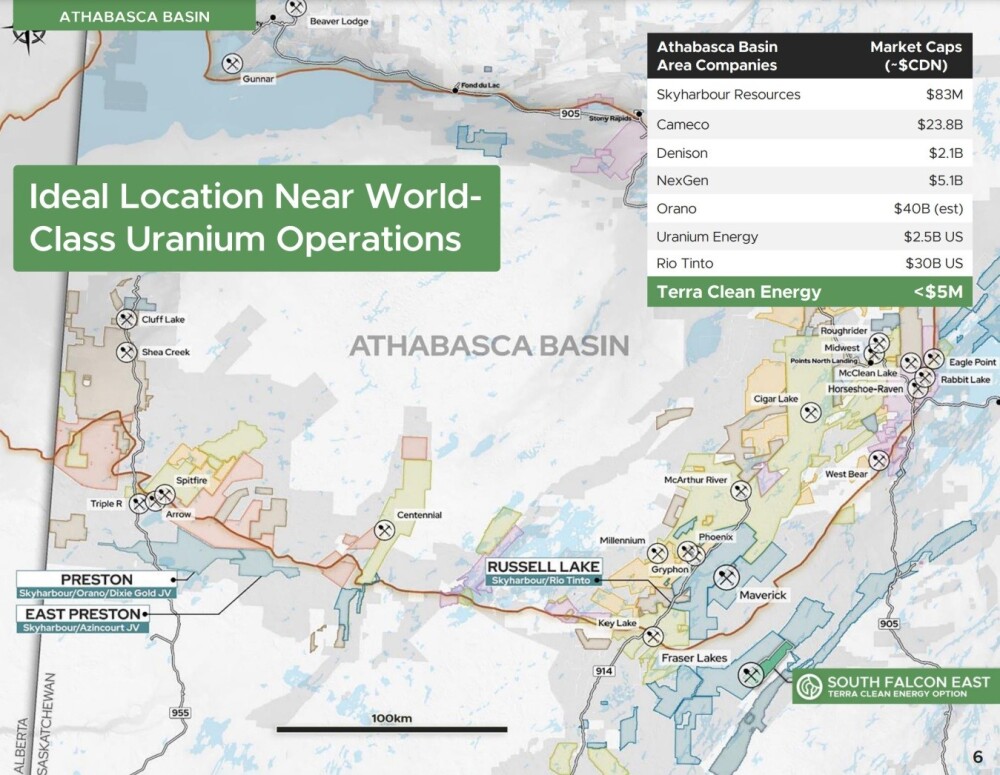Click the Skyharbour/Rio Tinto caption
The width and height of the screenshot is (1000, 775).
(541, 580)
